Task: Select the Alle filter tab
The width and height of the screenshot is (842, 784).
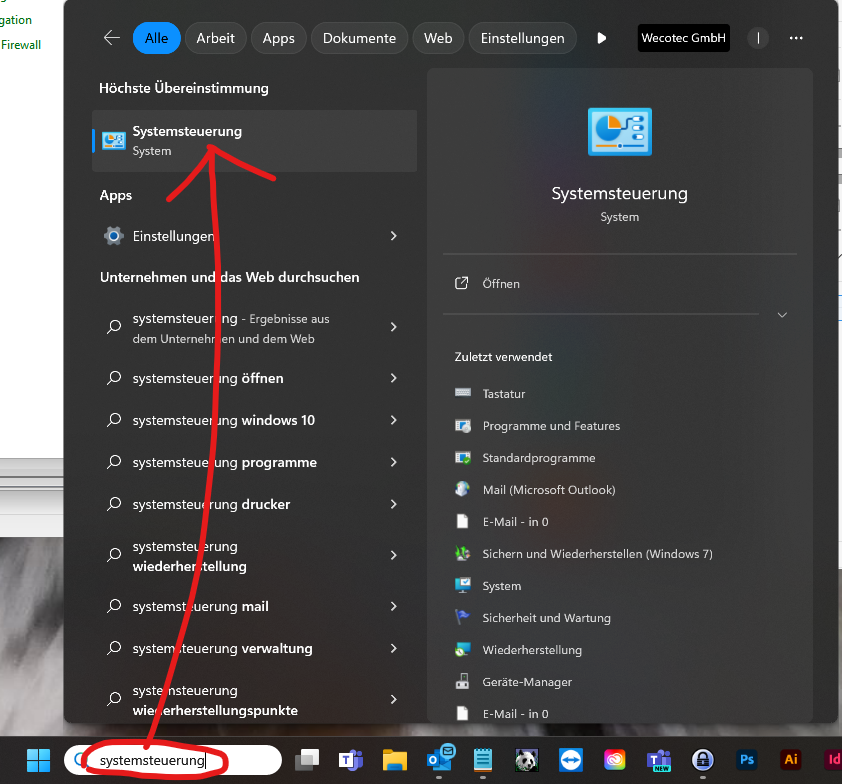Action: pos(156,38)
